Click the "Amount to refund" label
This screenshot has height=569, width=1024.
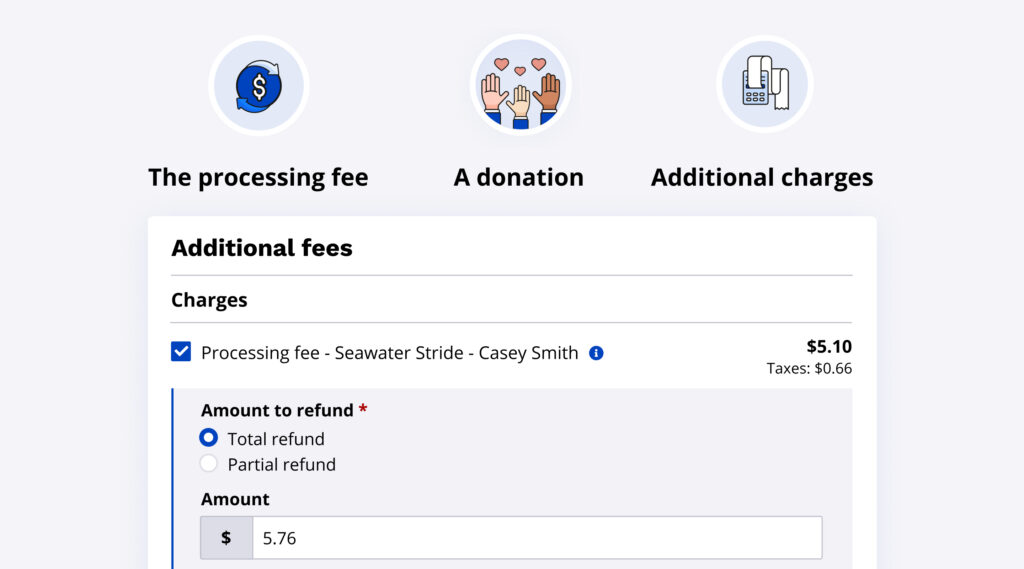[x=277, y=411]
